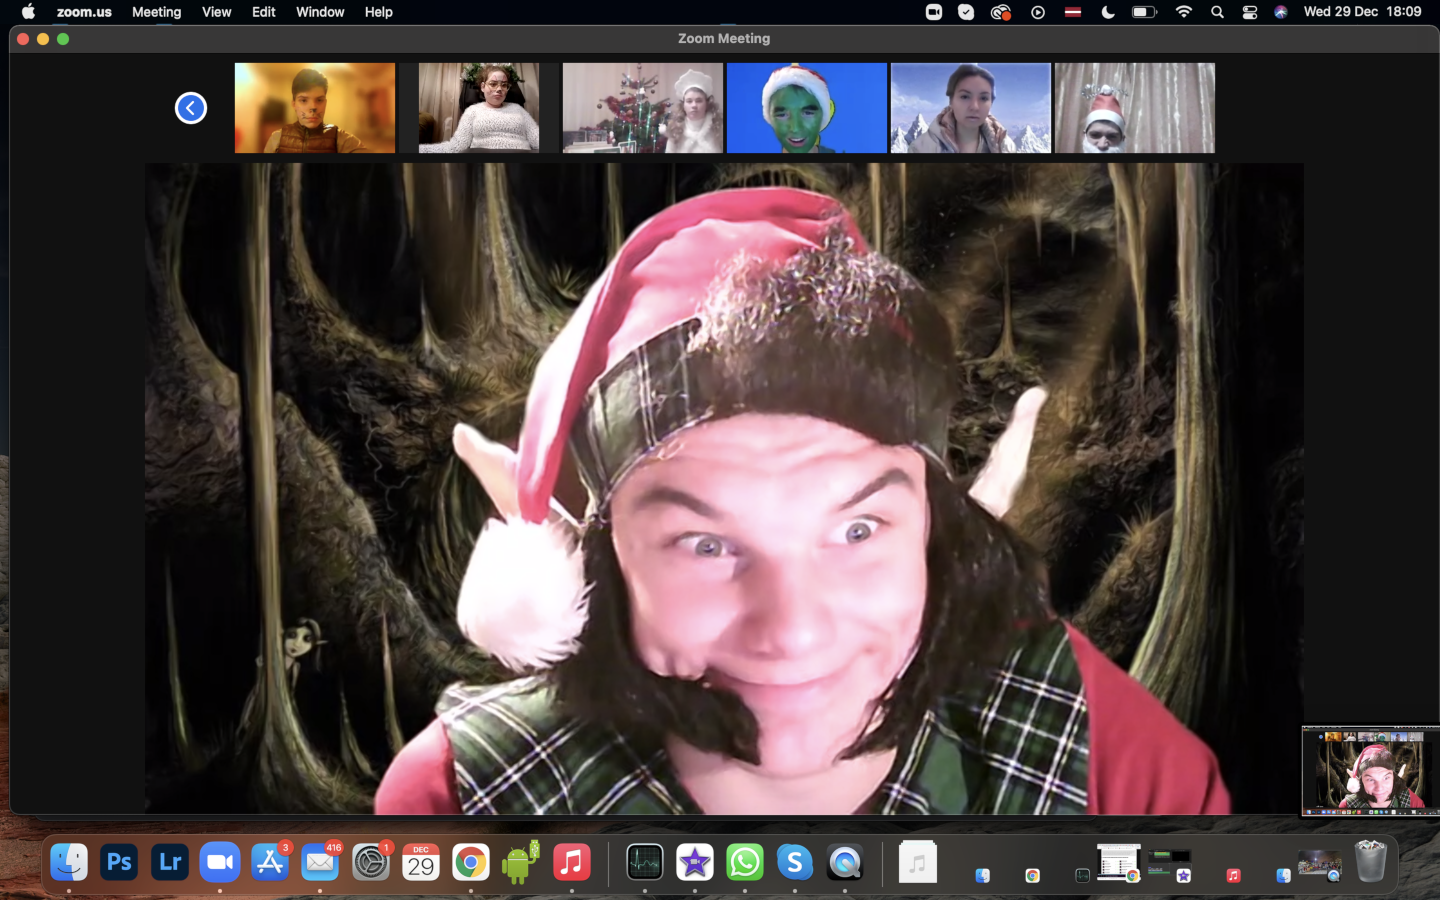Open the zoom.us app menu
This screenshot has height=900, width=1440.
[84, 12]
